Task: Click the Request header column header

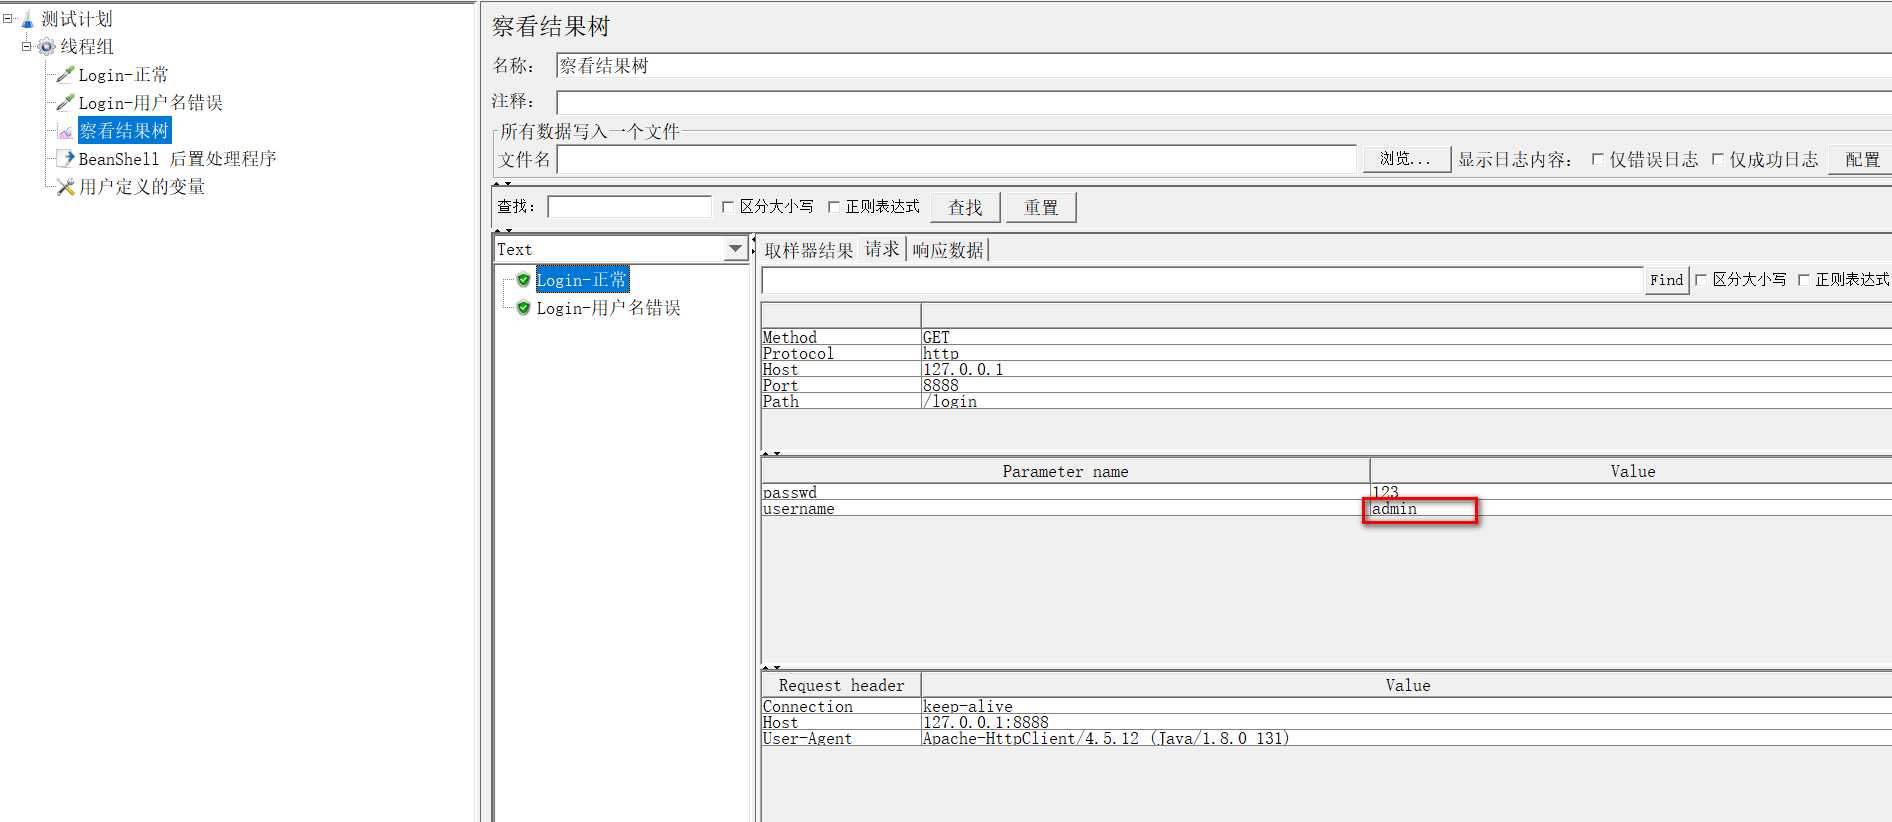Action: [841, 685]
